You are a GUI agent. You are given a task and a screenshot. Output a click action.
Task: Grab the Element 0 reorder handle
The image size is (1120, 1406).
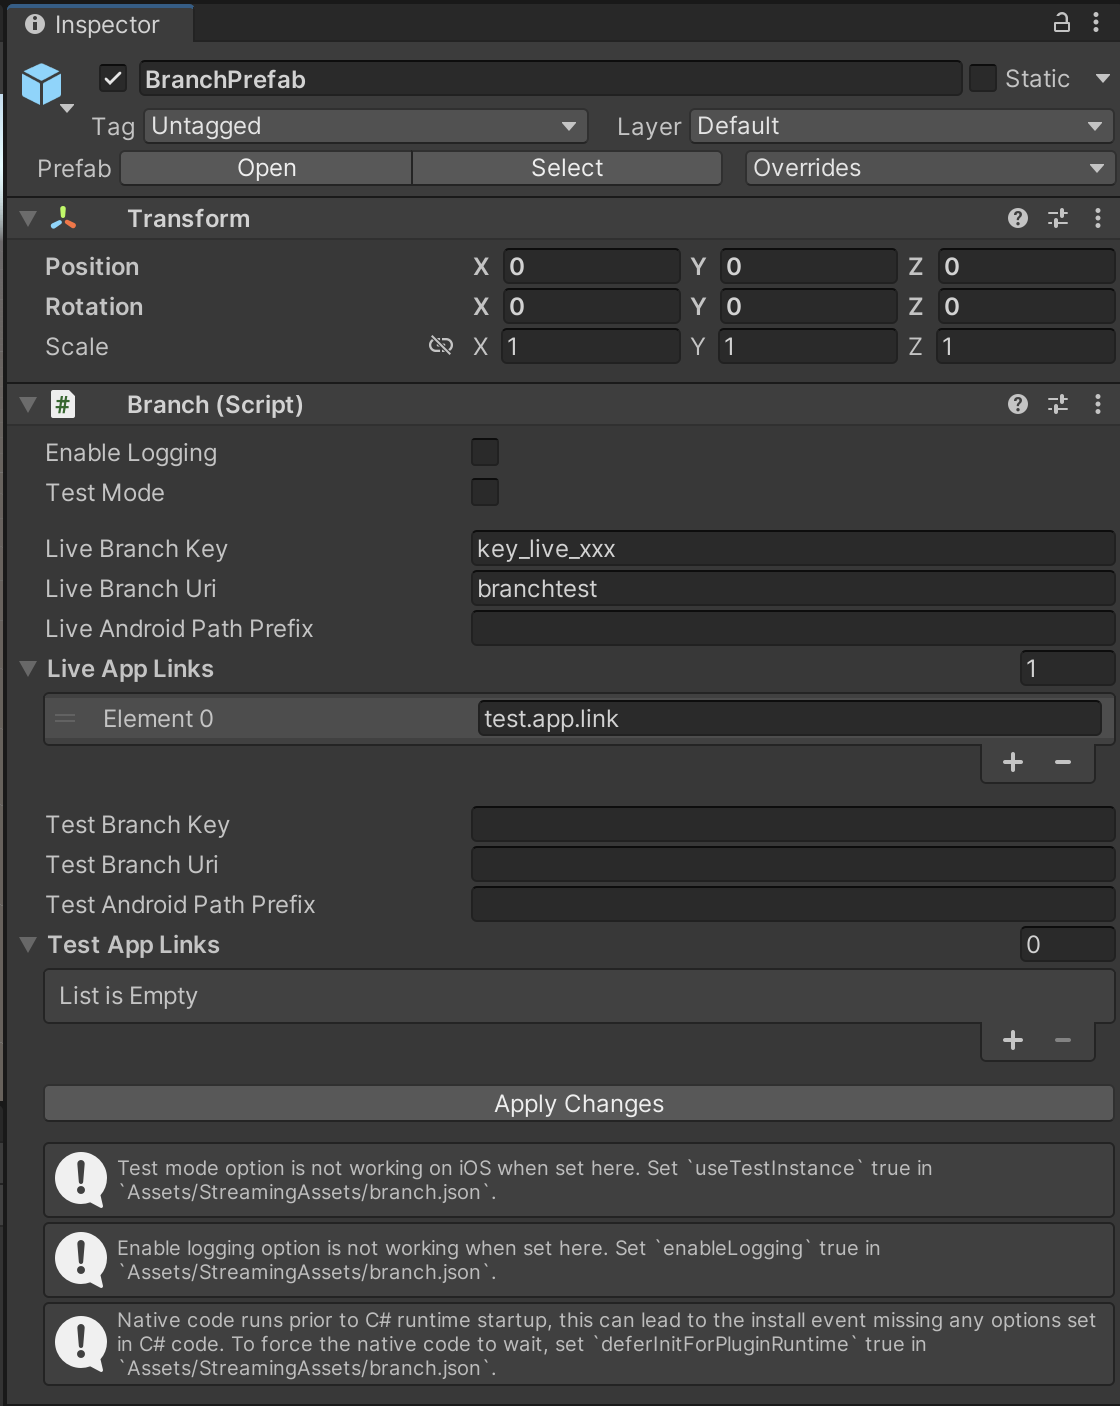click(x=65, y=718)
